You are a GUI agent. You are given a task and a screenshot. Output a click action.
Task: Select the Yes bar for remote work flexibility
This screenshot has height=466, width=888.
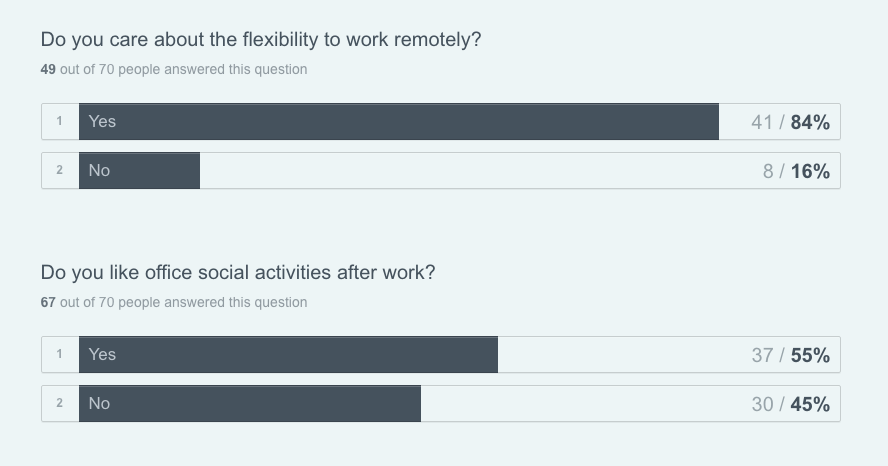coord(398,122)
